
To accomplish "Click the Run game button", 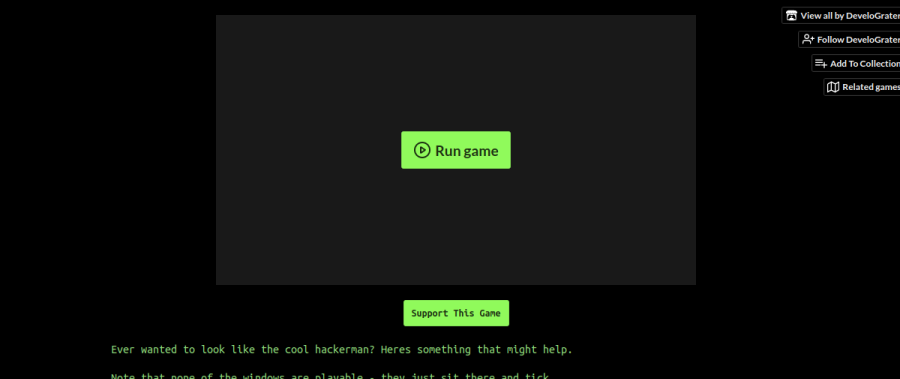I will (456, 150).
